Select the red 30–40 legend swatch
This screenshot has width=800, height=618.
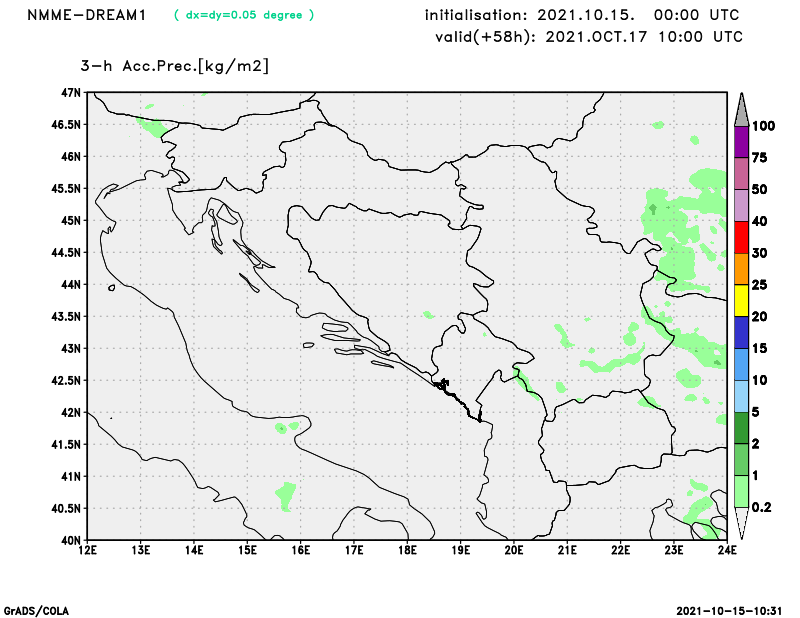click(741, 237)
